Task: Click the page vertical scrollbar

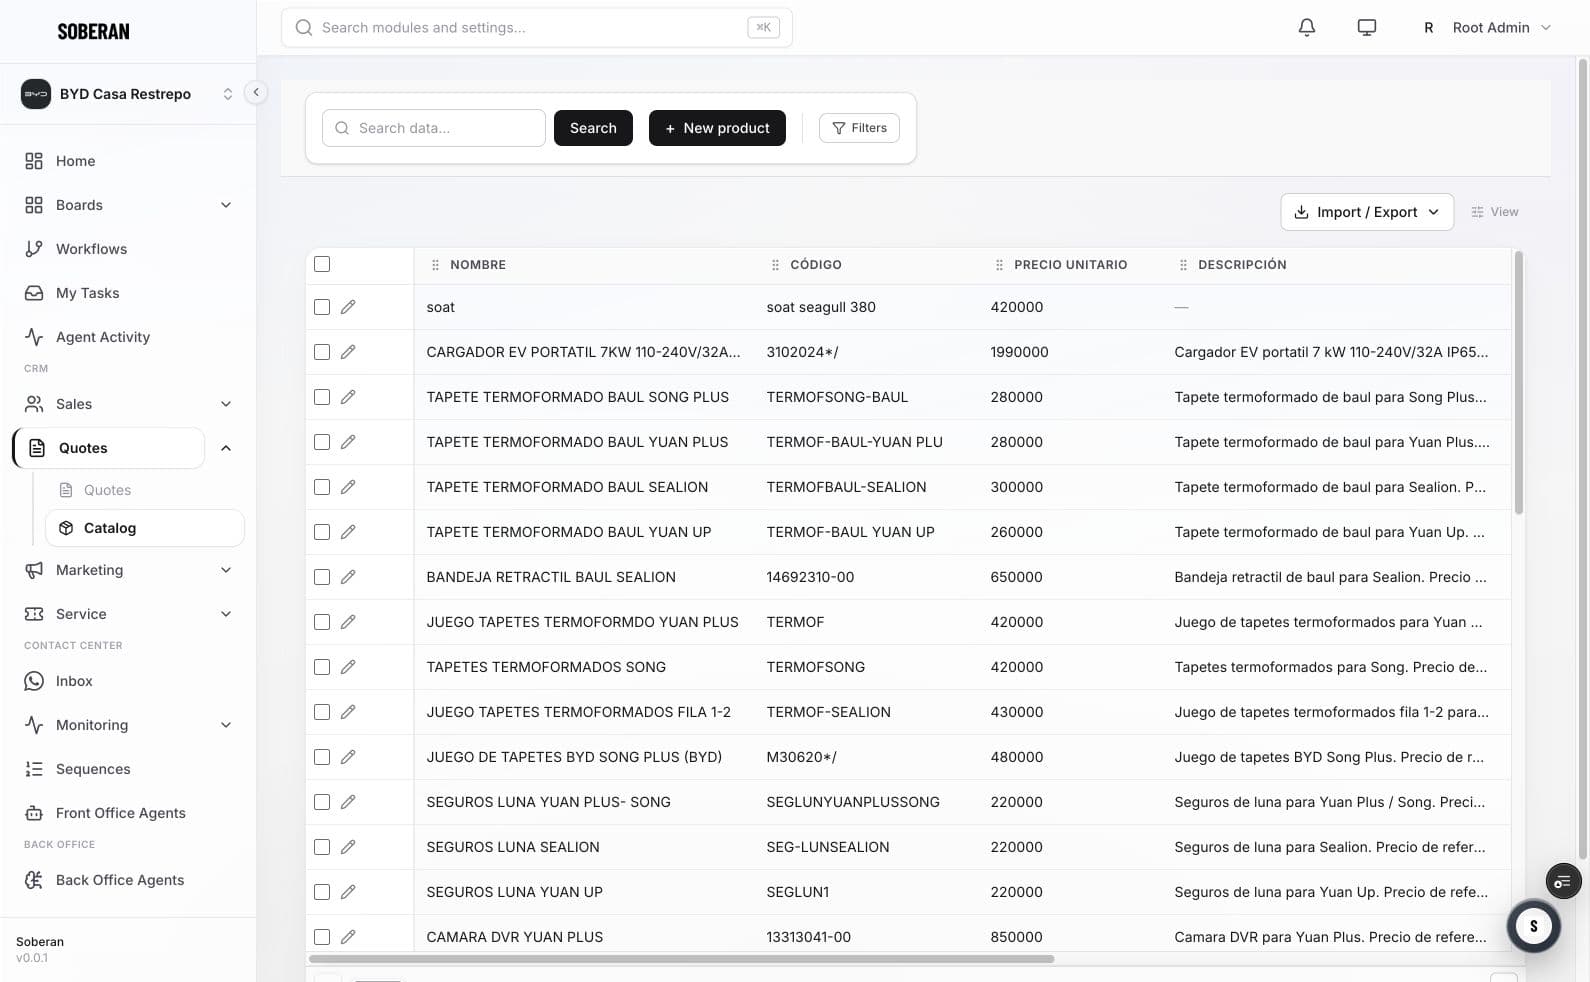Action: click(1582, 460)
